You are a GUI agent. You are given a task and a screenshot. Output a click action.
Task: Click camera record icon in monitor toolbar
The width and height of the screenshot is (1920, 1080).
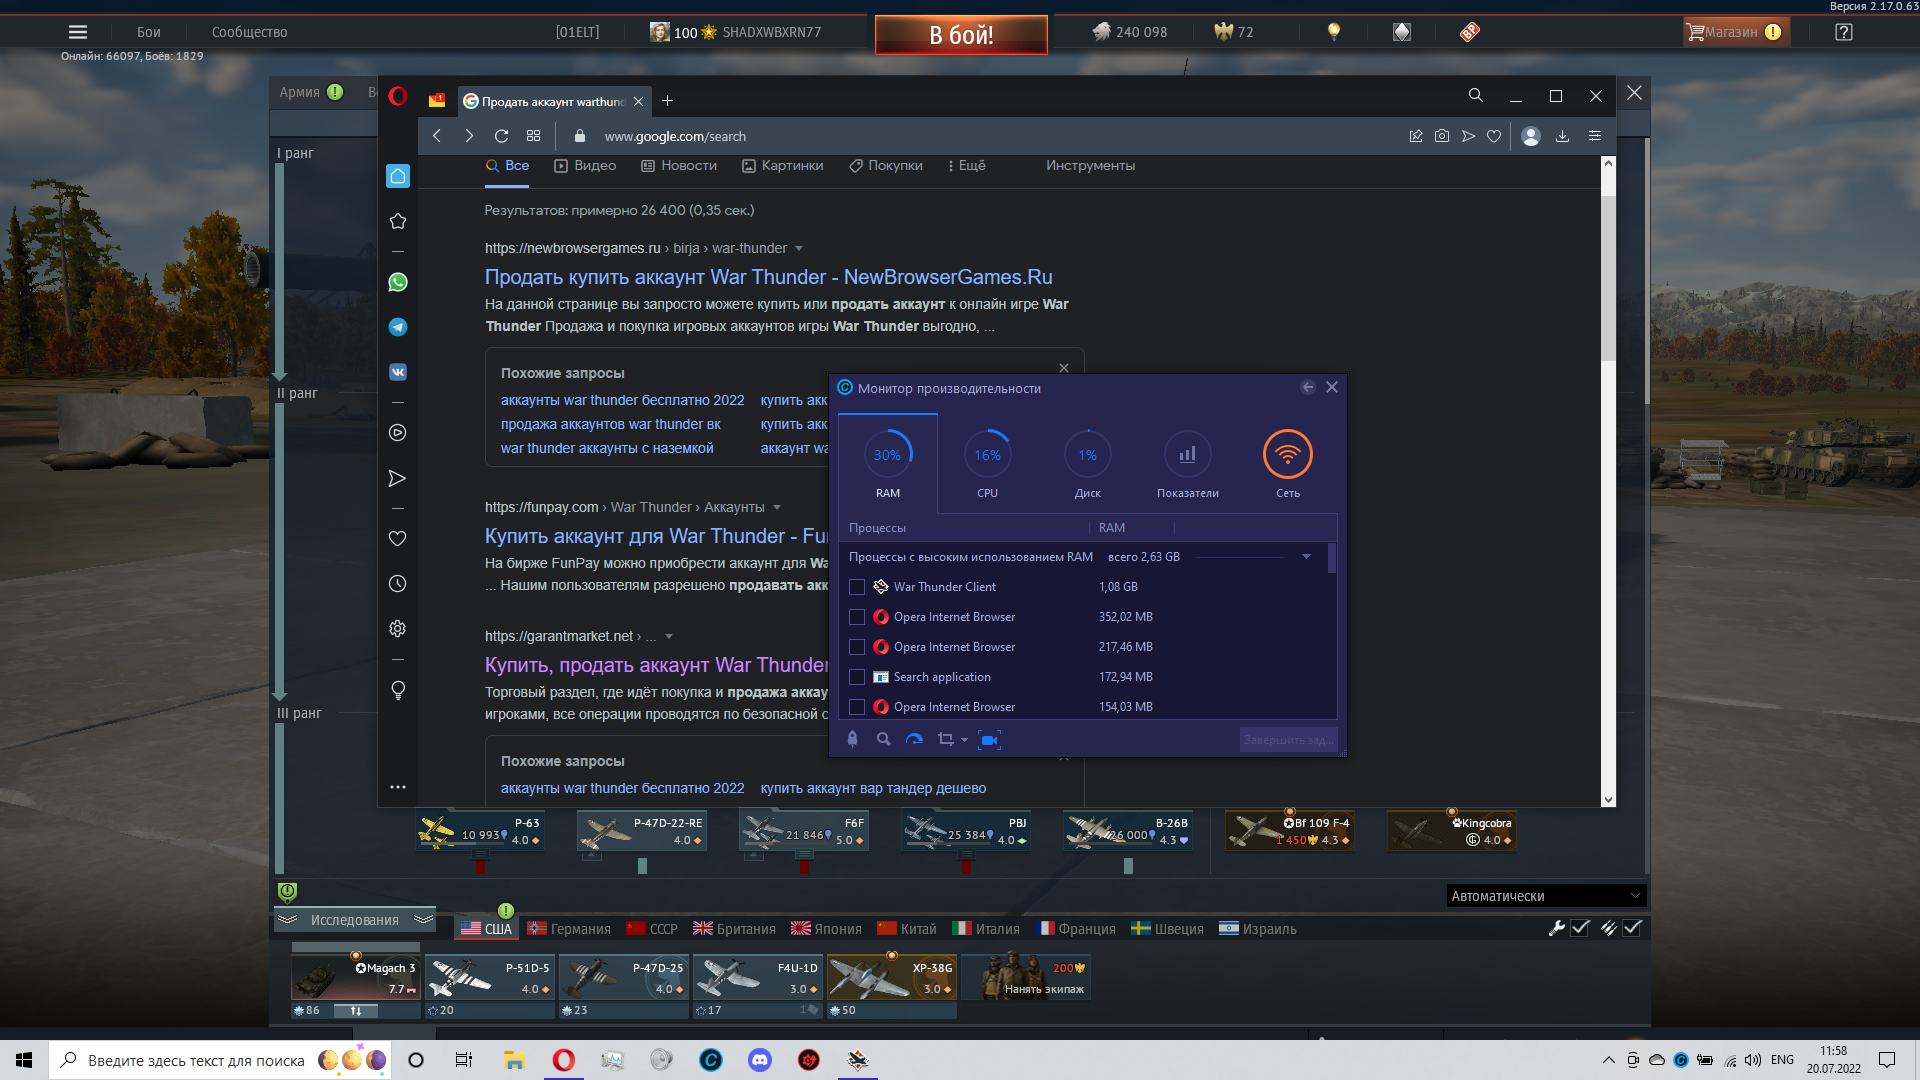tap(989, 740)
